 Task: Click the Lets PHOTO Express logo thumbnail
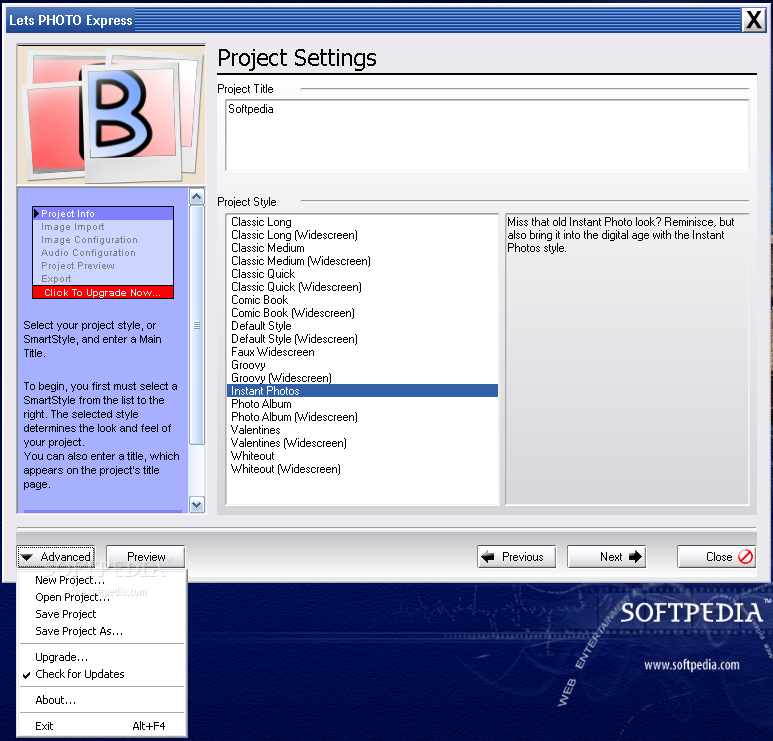click(x=111, y=114)
